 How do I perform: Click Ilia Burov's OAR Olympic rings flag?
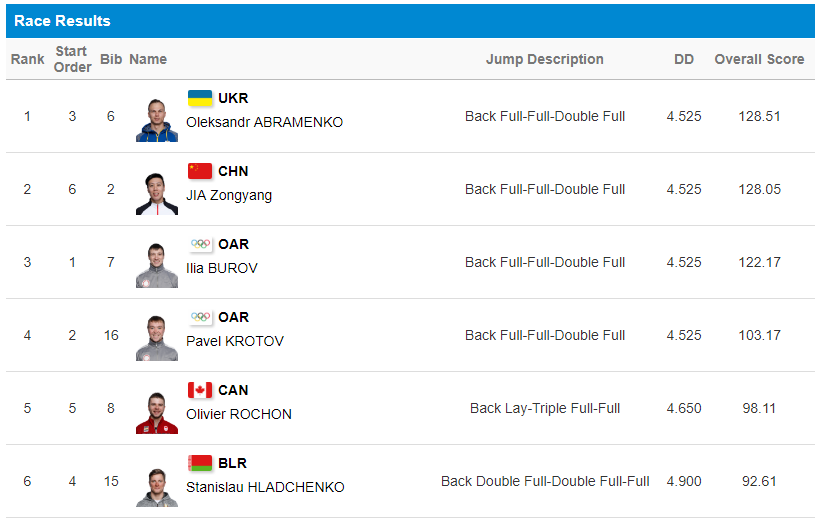pos(200,244)
